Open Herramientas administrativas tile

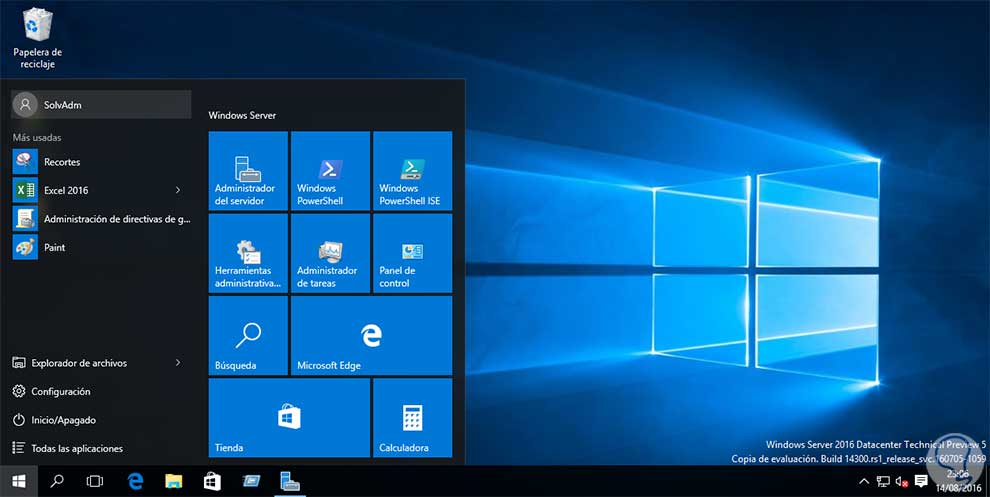tap(248, 253)
